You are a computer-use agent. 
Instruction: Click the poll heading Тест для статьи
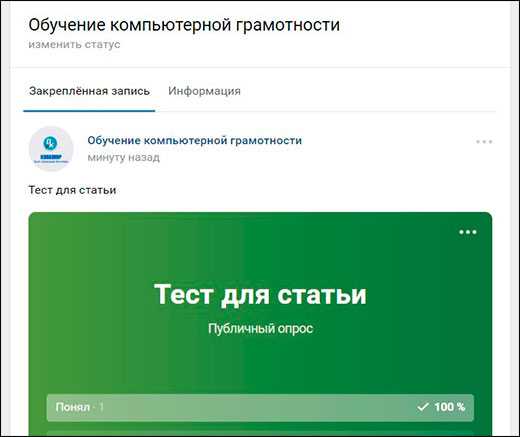tap(260, 294)
